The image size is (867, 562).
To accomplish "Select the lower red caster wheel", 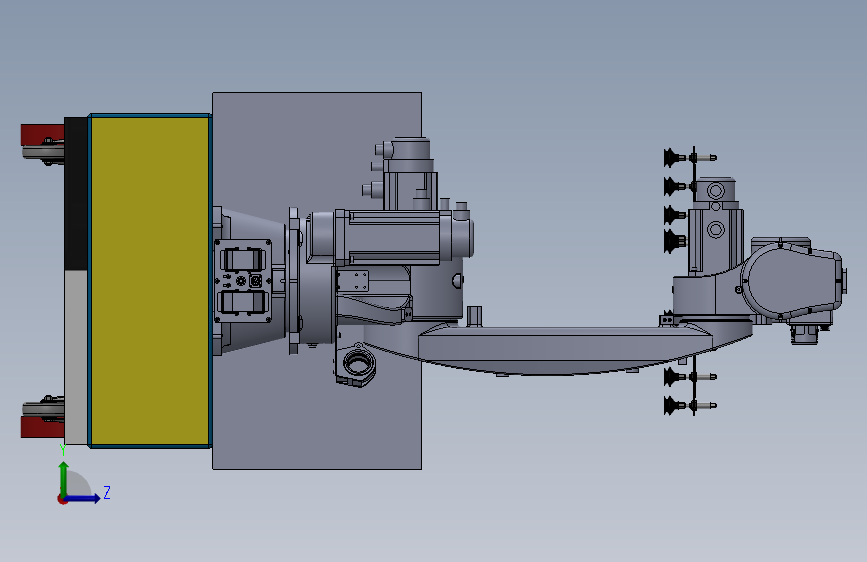I will 42,427.
